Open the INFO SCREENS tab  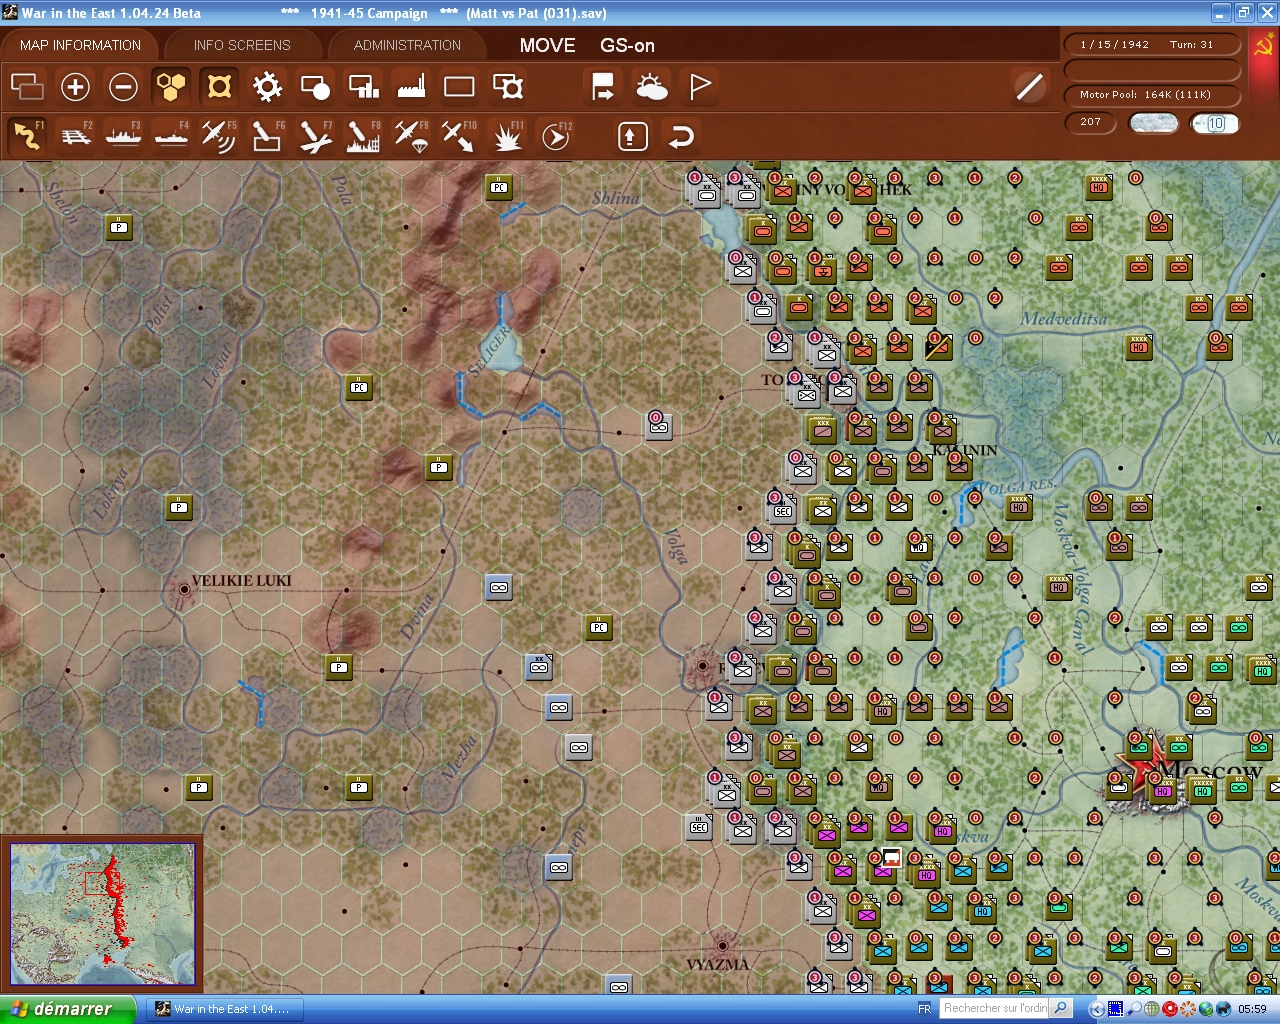click(x=242, y=45)
